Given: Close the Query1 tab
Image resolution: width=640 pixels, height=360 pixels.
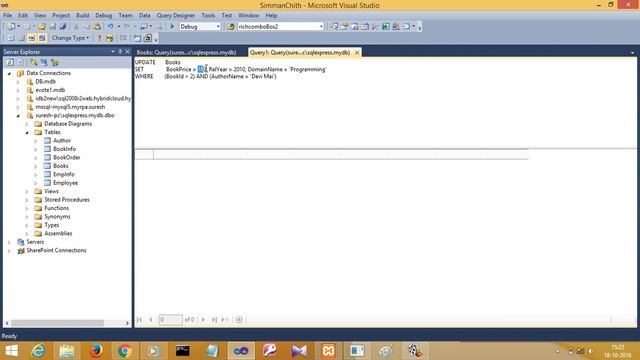Looking at the screenshot, I should tap(357, 53).
